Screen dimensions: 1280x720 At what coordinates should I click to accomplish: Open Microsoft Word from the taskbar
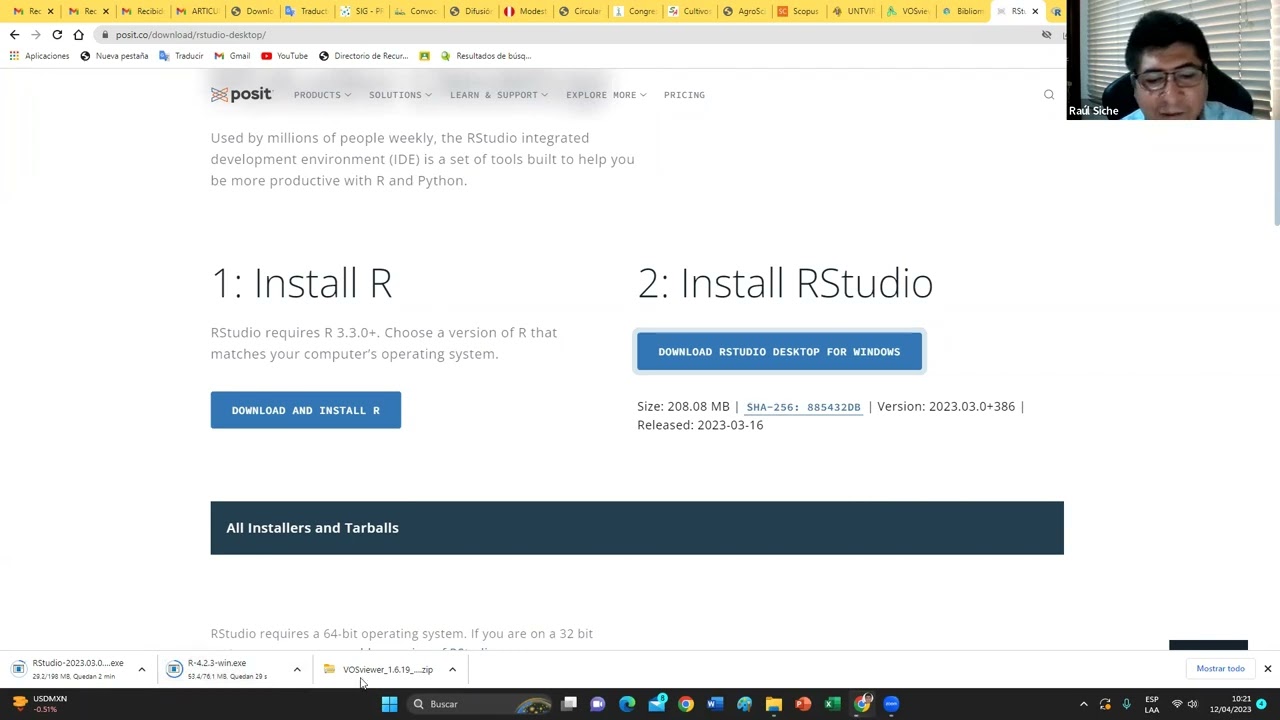click(715, 704)
